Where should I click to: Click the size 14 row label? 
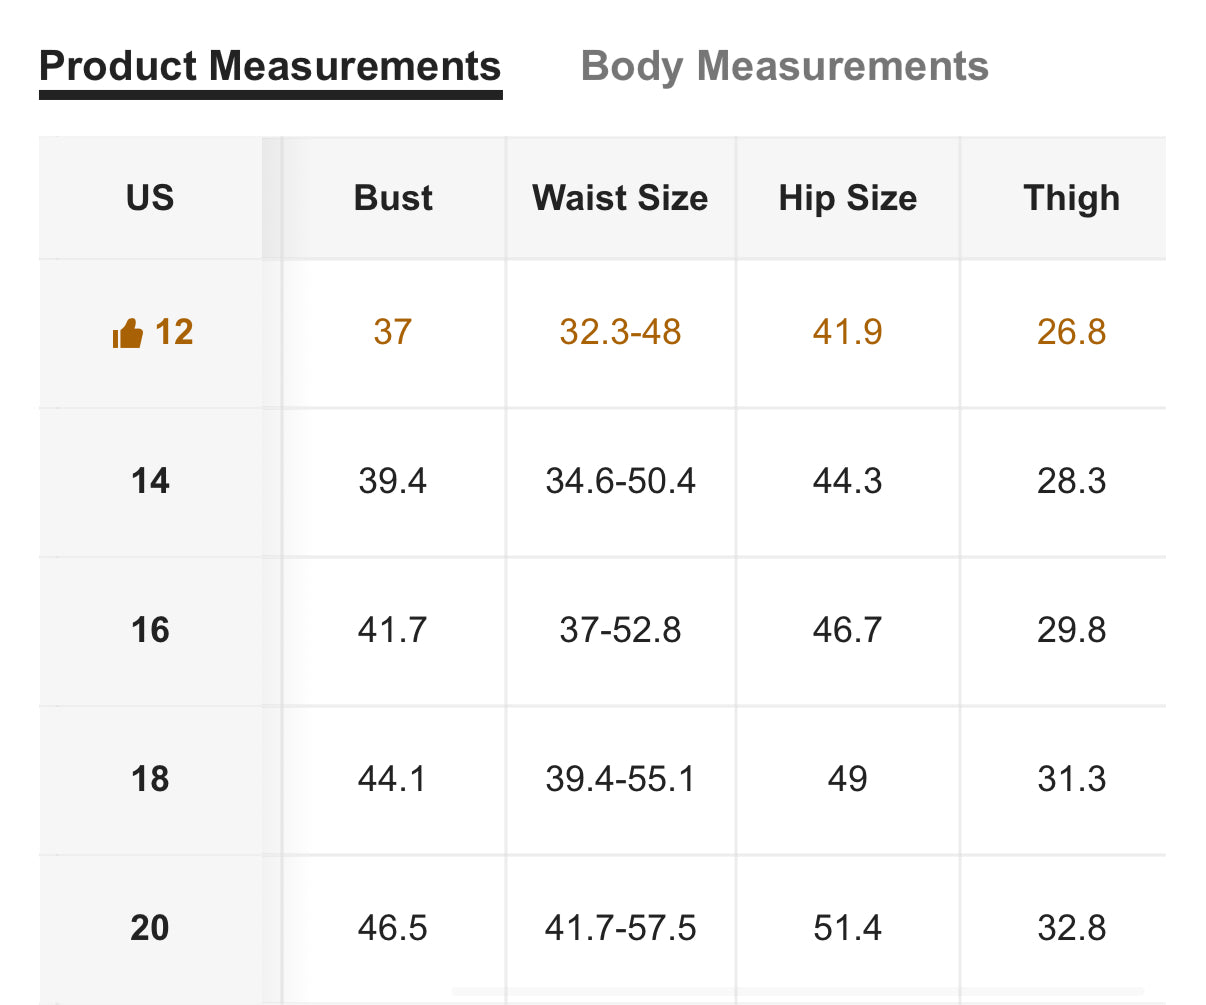(x=150, y=482)
